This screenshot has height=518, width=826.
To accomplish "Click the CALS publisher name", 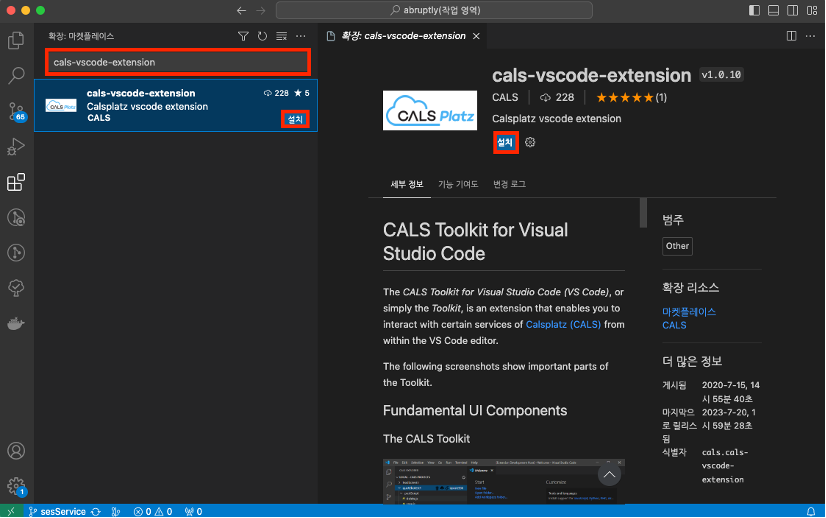I will click(505, 97).
